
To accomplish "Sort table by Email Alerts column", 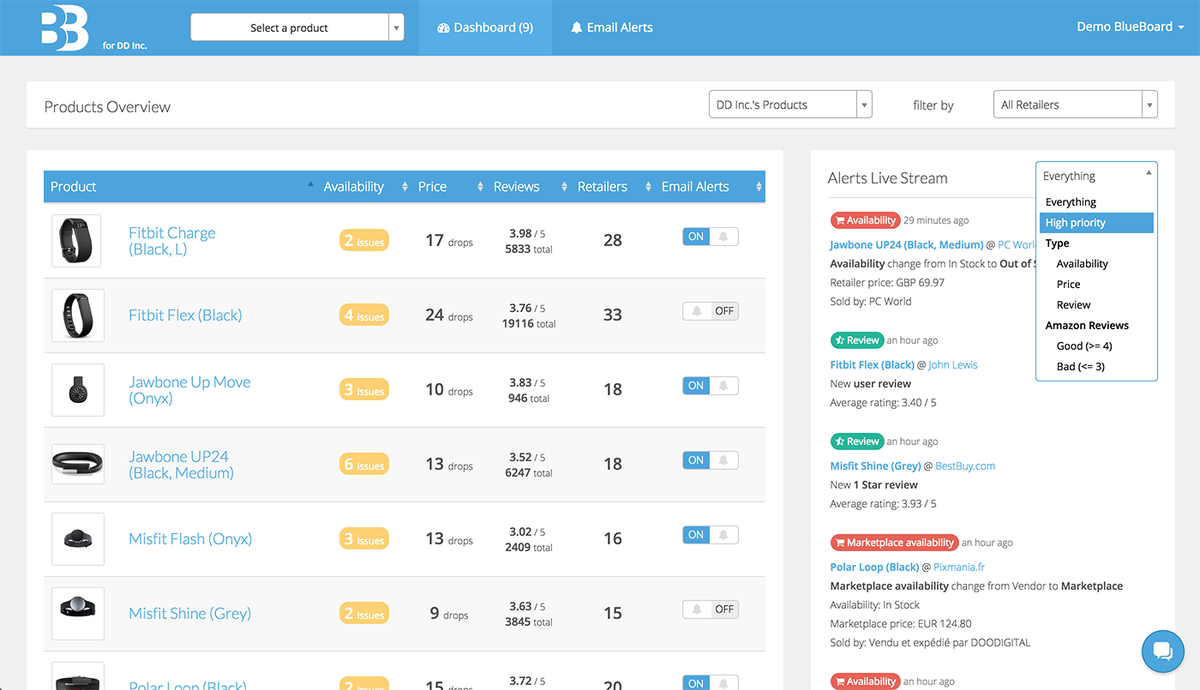I will click(x=709, y=186).
